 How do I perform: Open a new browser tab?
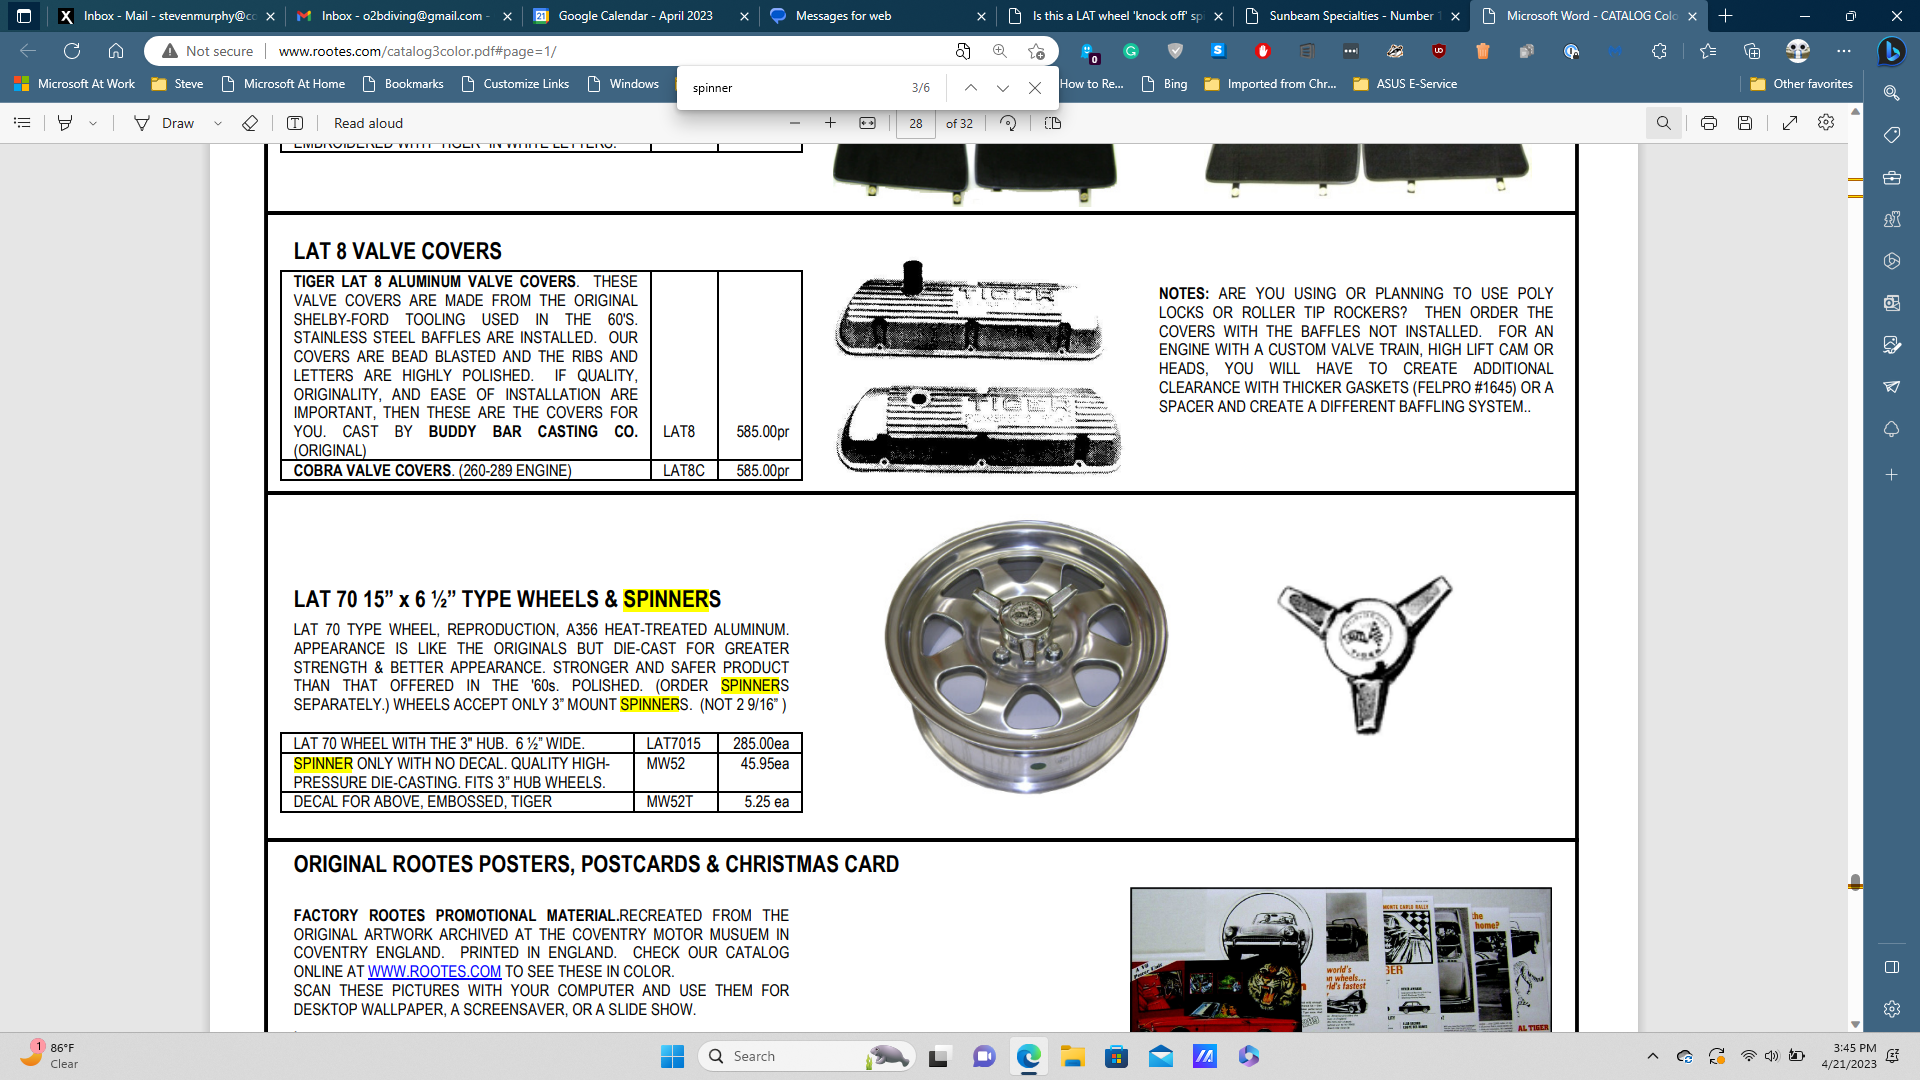click(1725, 16)
